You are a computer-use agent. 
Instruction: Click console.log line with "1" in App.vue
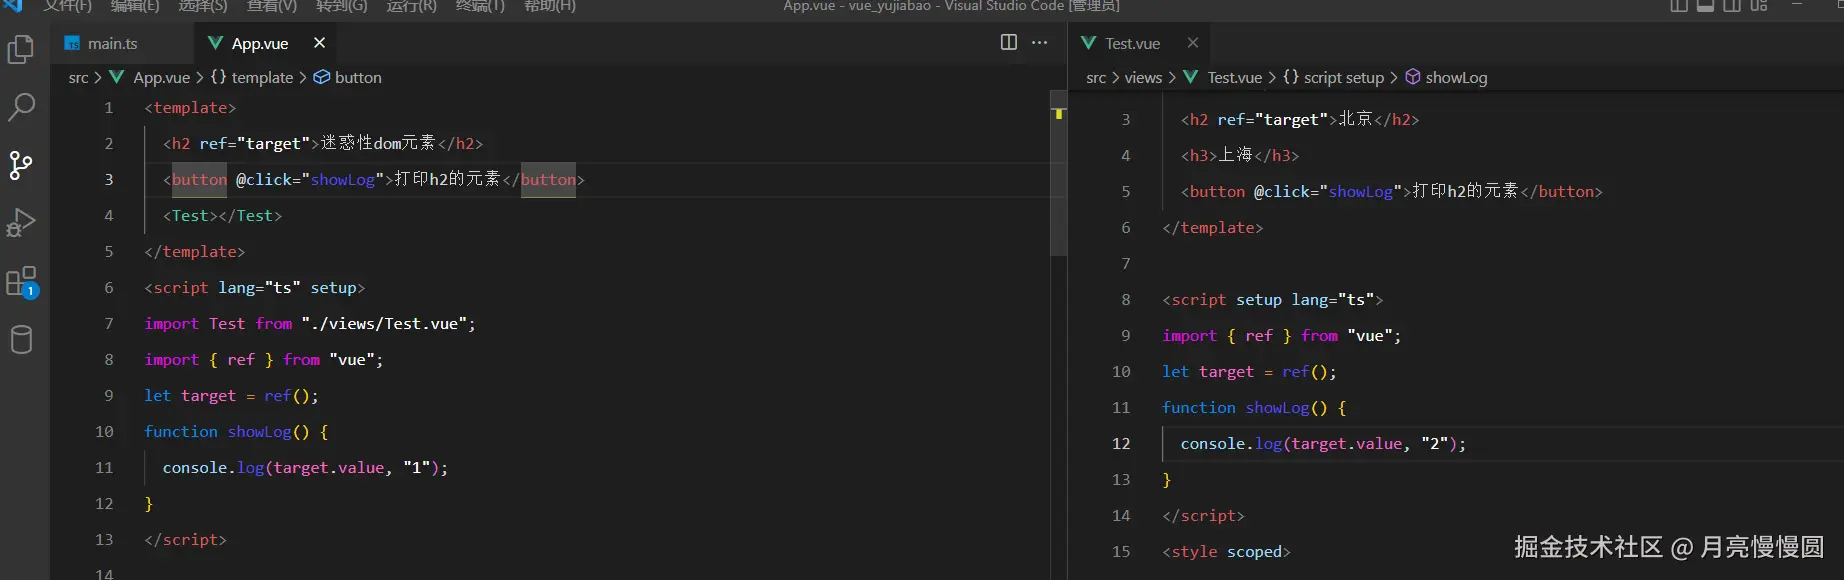[305, 467]
